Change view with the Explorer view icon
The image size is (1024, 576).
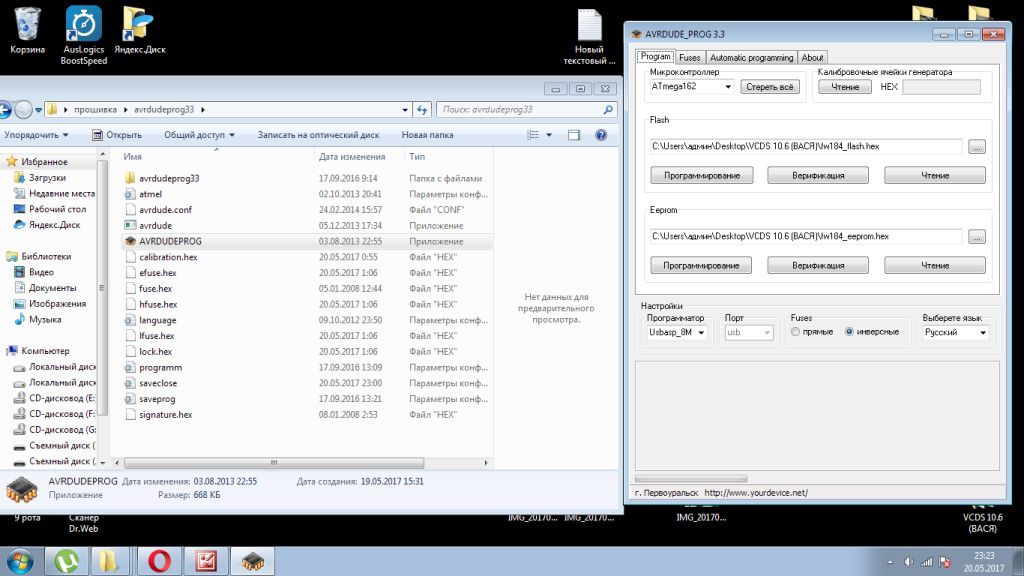click(x=533, y=135)
